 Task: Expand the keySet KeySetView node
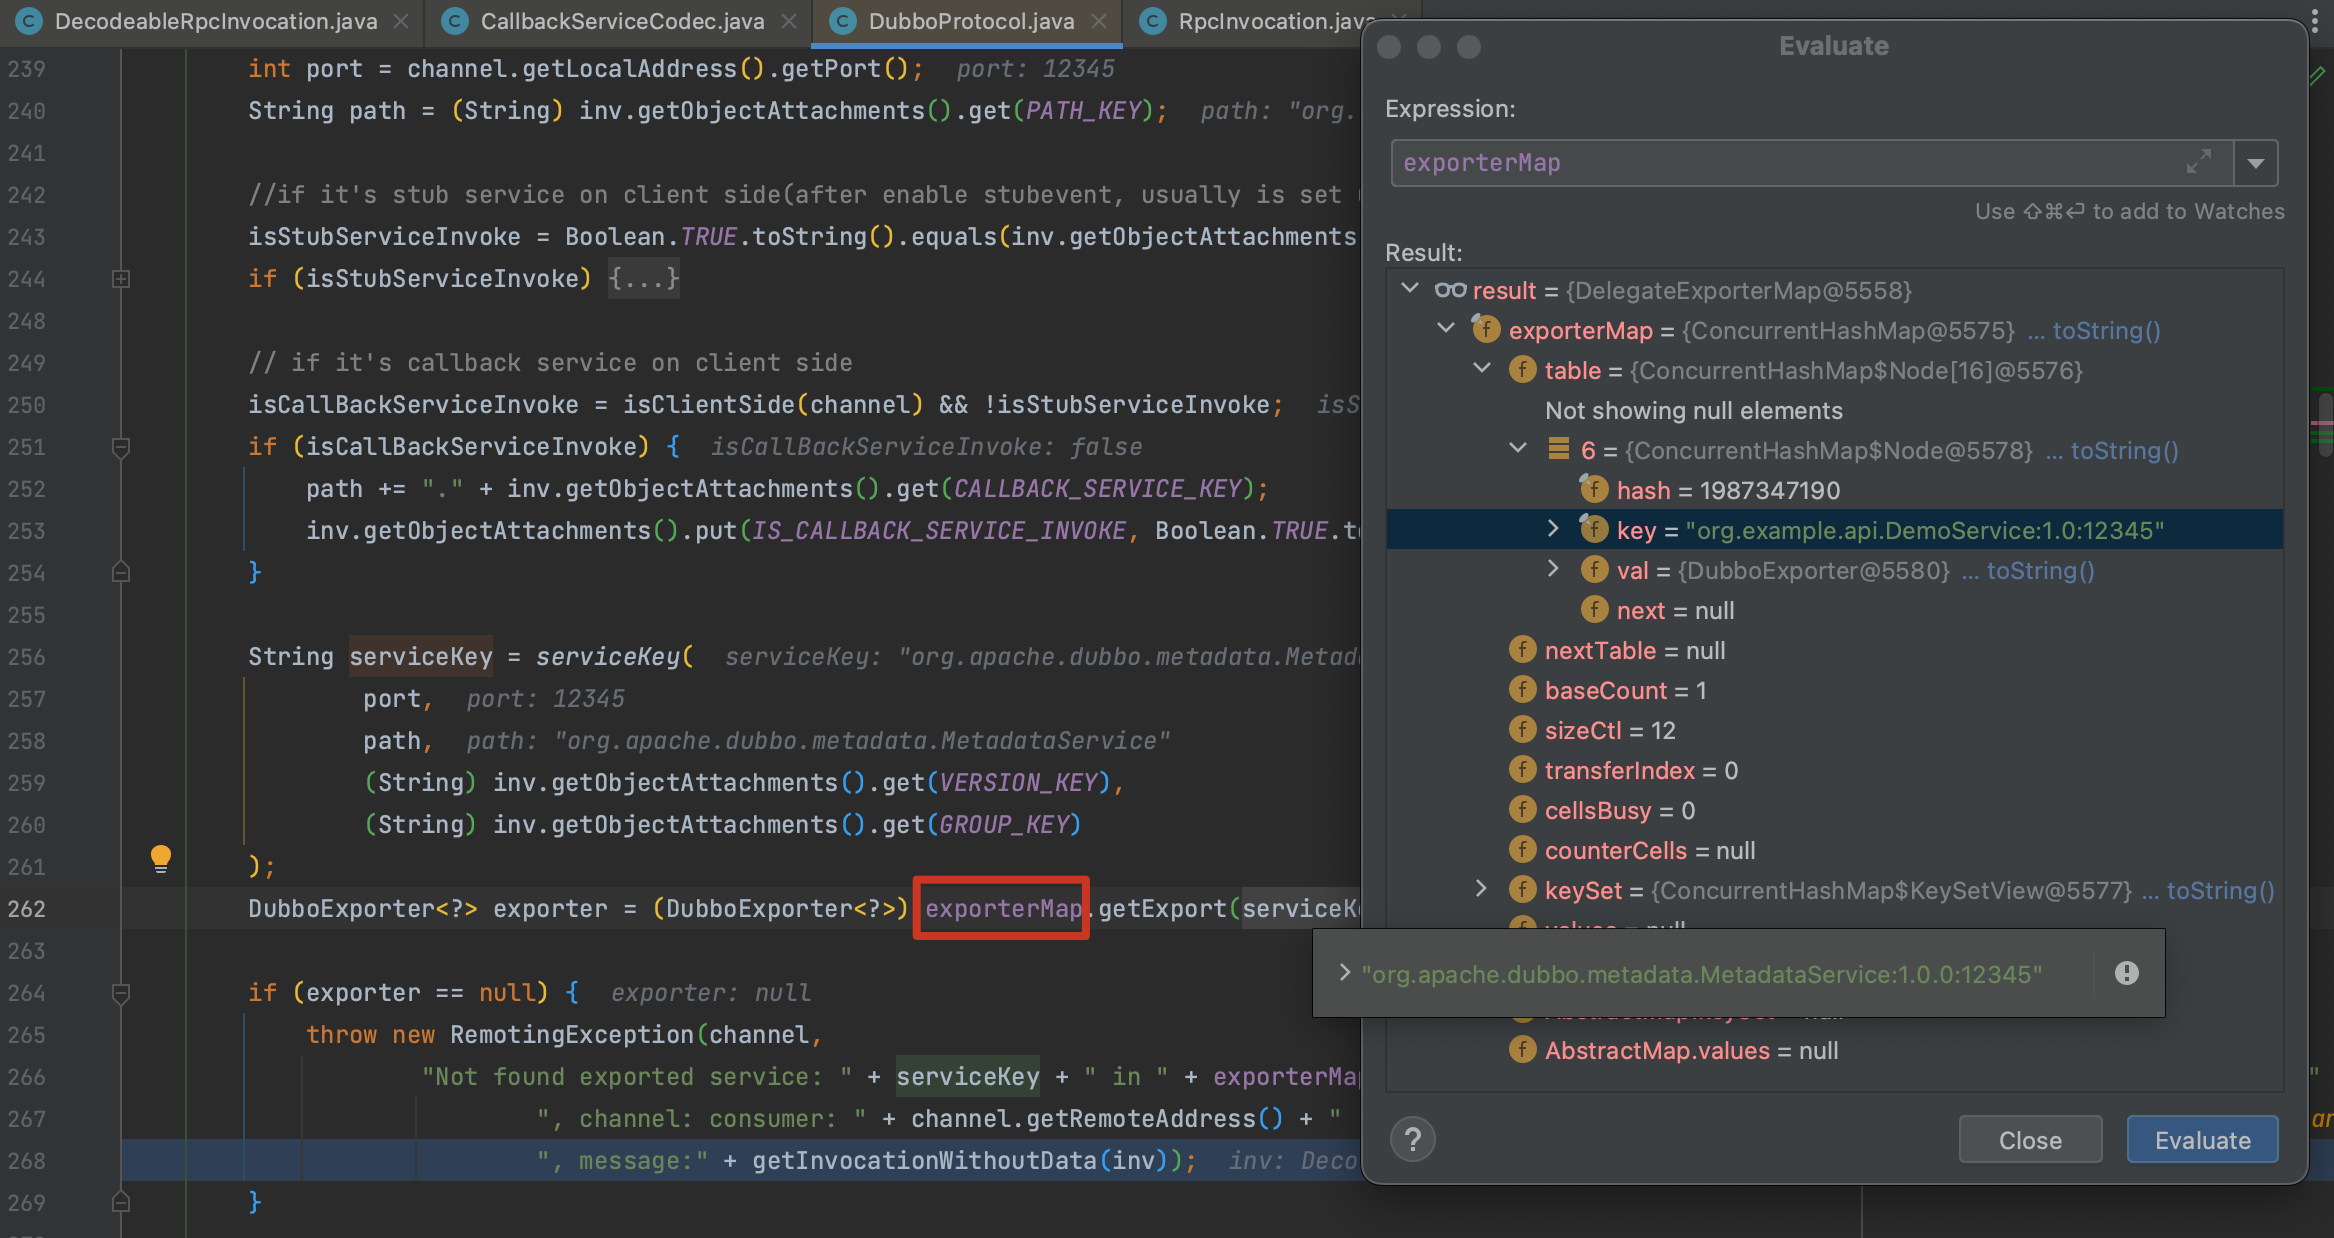point(1481,889)
